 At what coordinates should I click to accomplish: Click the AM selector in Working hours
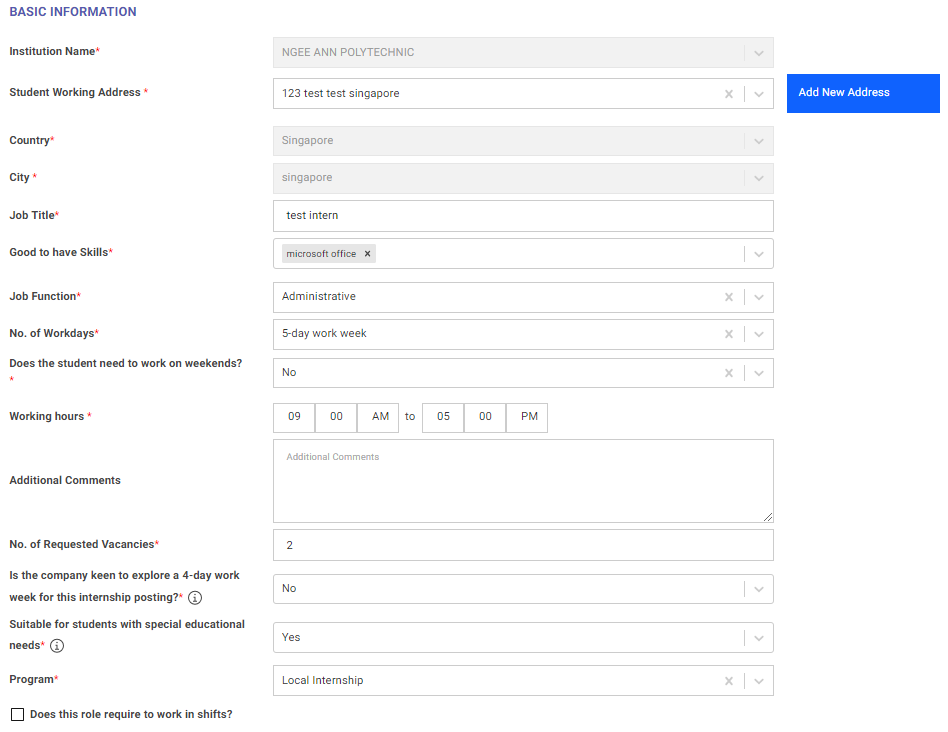pos(378,417)
